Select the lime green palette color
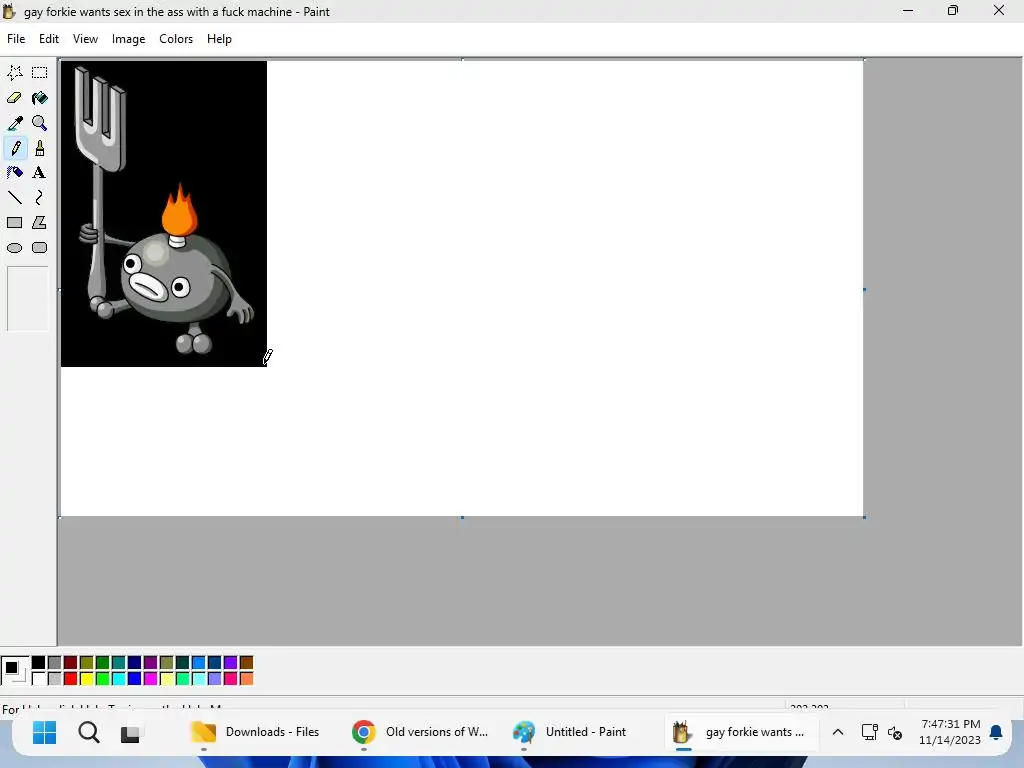 point(103,679)
